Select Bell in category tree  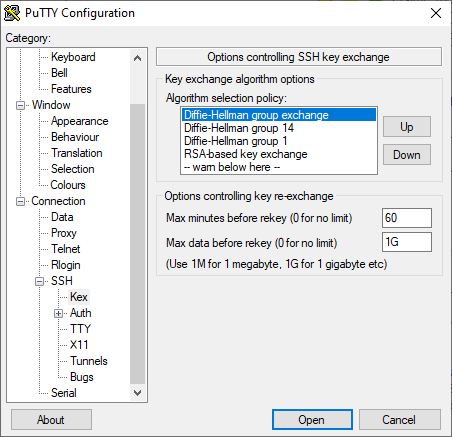point(59,73)
